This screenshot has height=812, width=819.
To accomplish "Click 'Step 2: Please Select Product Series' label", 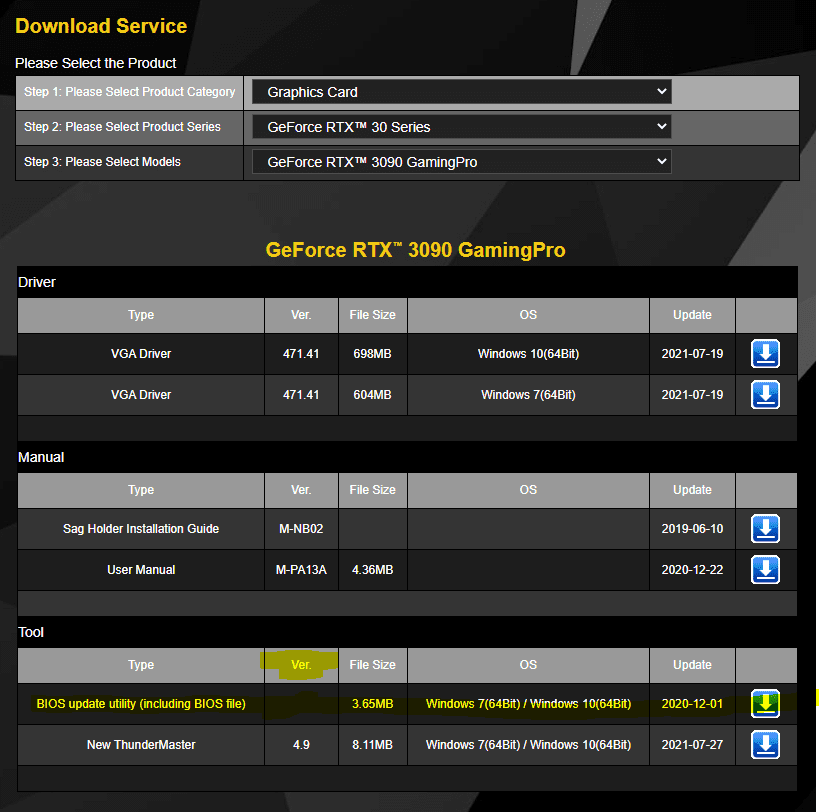I will click(x=122, y=127).
